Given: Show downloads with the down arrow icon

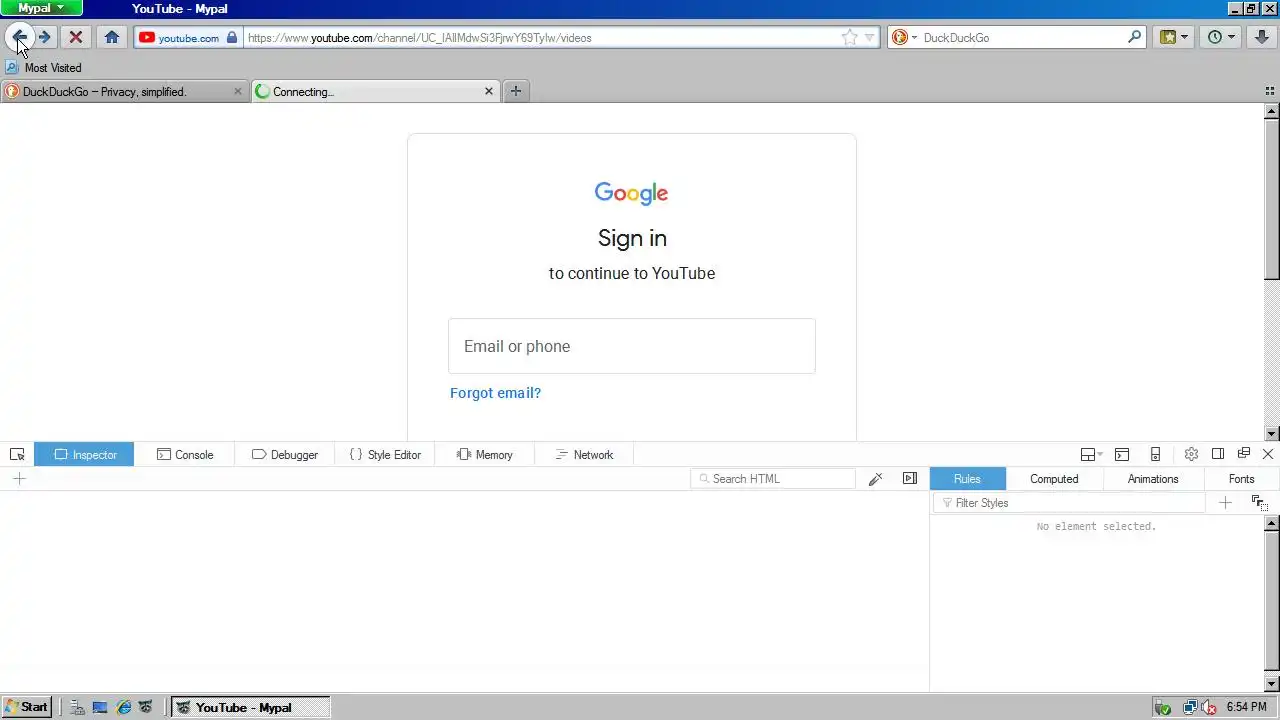Looking at the screenshot, I should point(1262,37).
